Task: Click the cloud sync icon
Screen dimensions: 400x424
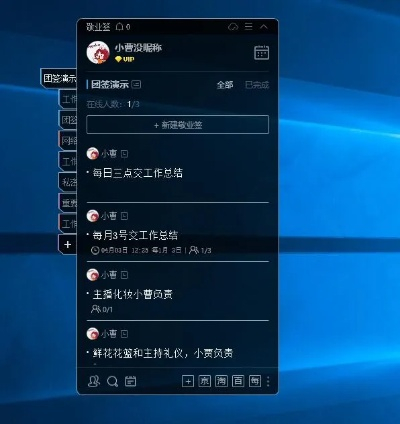Action: (233, 27)
